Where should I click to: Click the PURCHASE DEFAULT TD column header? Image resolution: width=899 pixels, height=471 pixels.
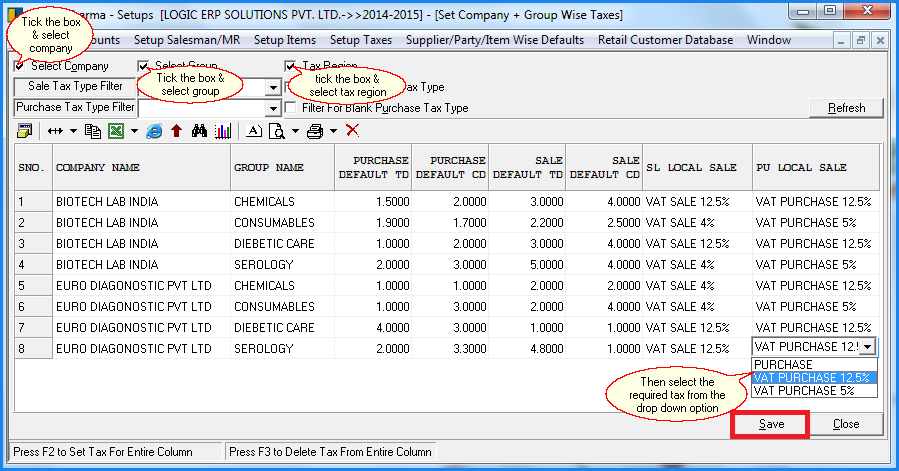(x=373, y=168)
